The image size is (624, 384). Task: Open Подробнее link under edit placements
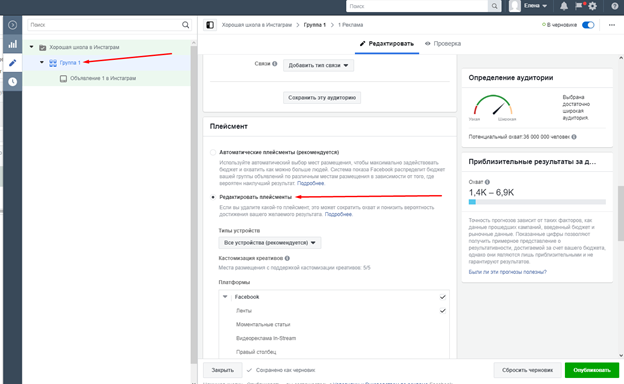pos(338,214)
